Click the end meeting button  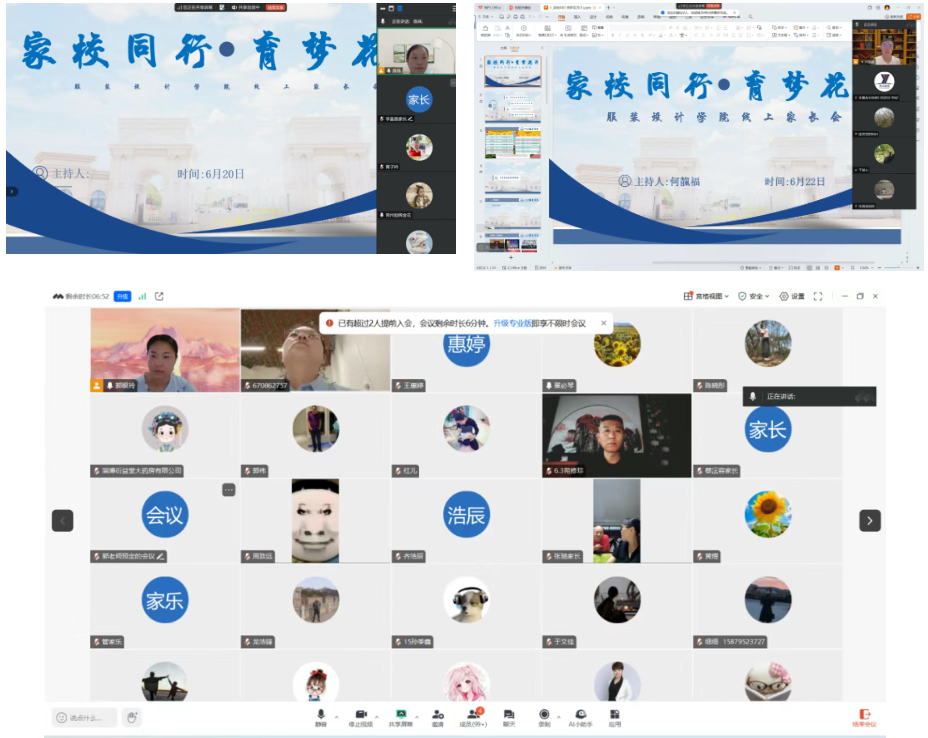point(863,717)
